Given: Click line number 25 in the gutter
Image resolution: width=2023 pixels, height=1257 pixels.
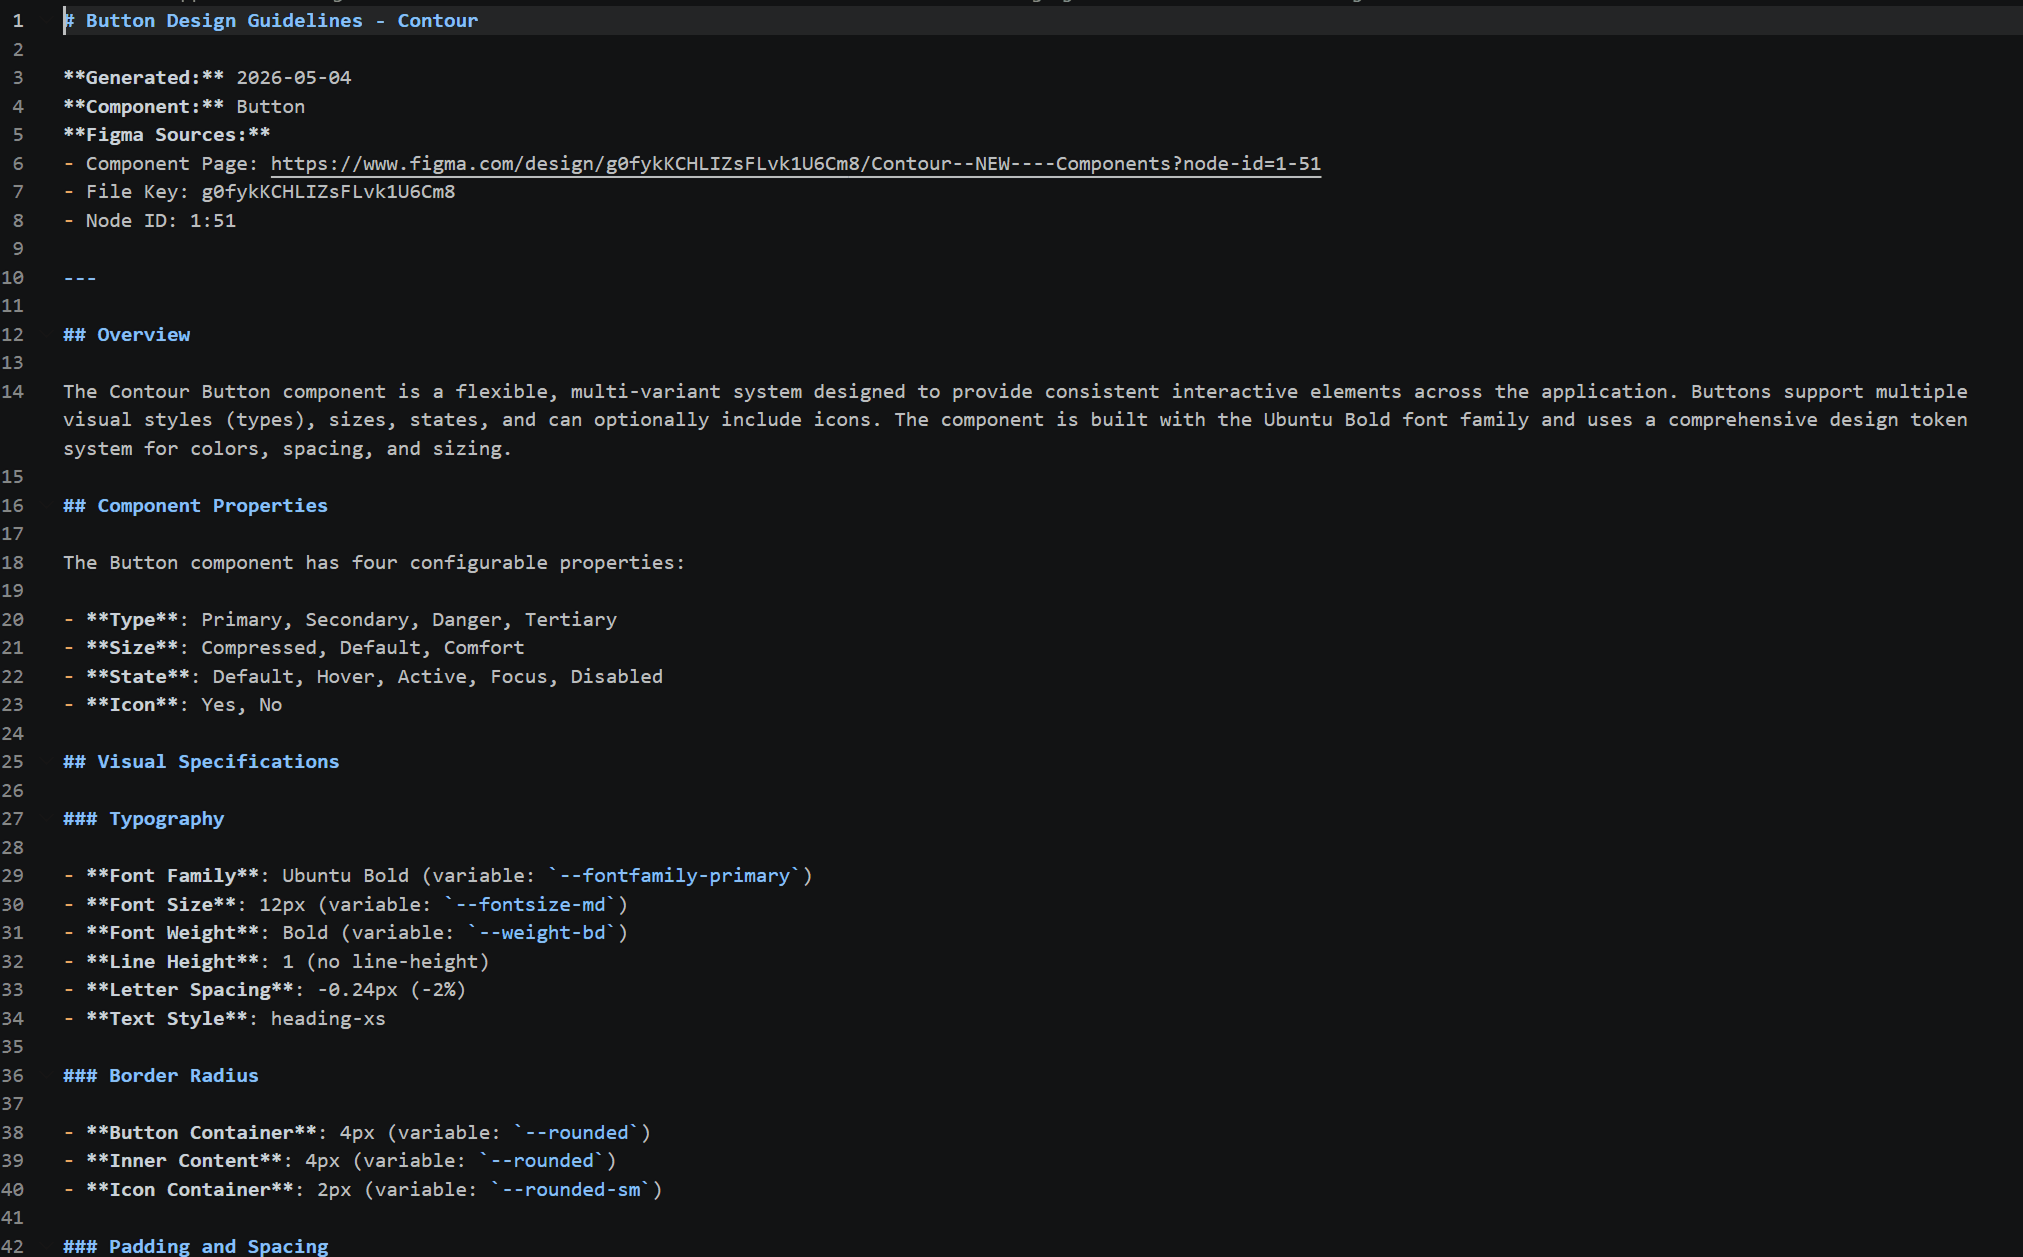Looking at the screenshot, I should pos(13,762).
